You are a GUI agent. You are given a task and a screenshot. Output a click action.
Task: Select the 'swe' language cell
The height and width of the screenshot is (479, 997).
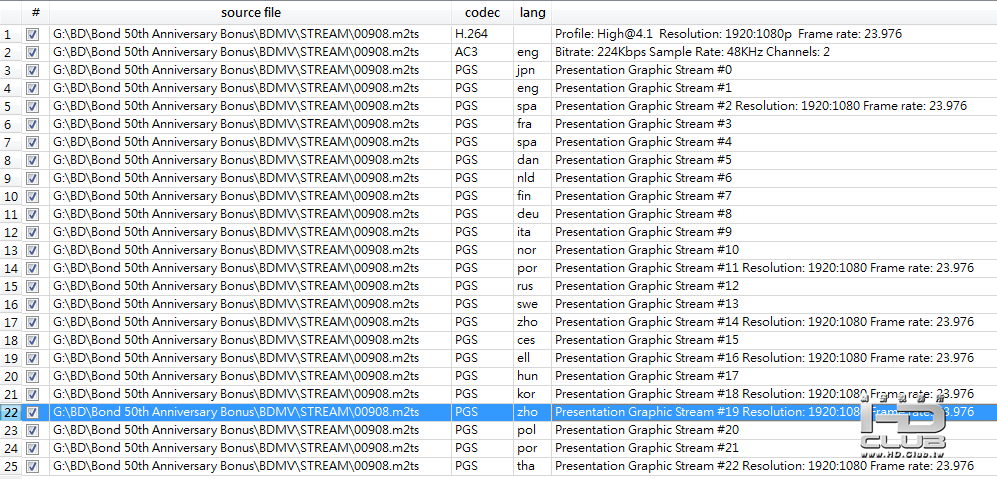(532, 304)
